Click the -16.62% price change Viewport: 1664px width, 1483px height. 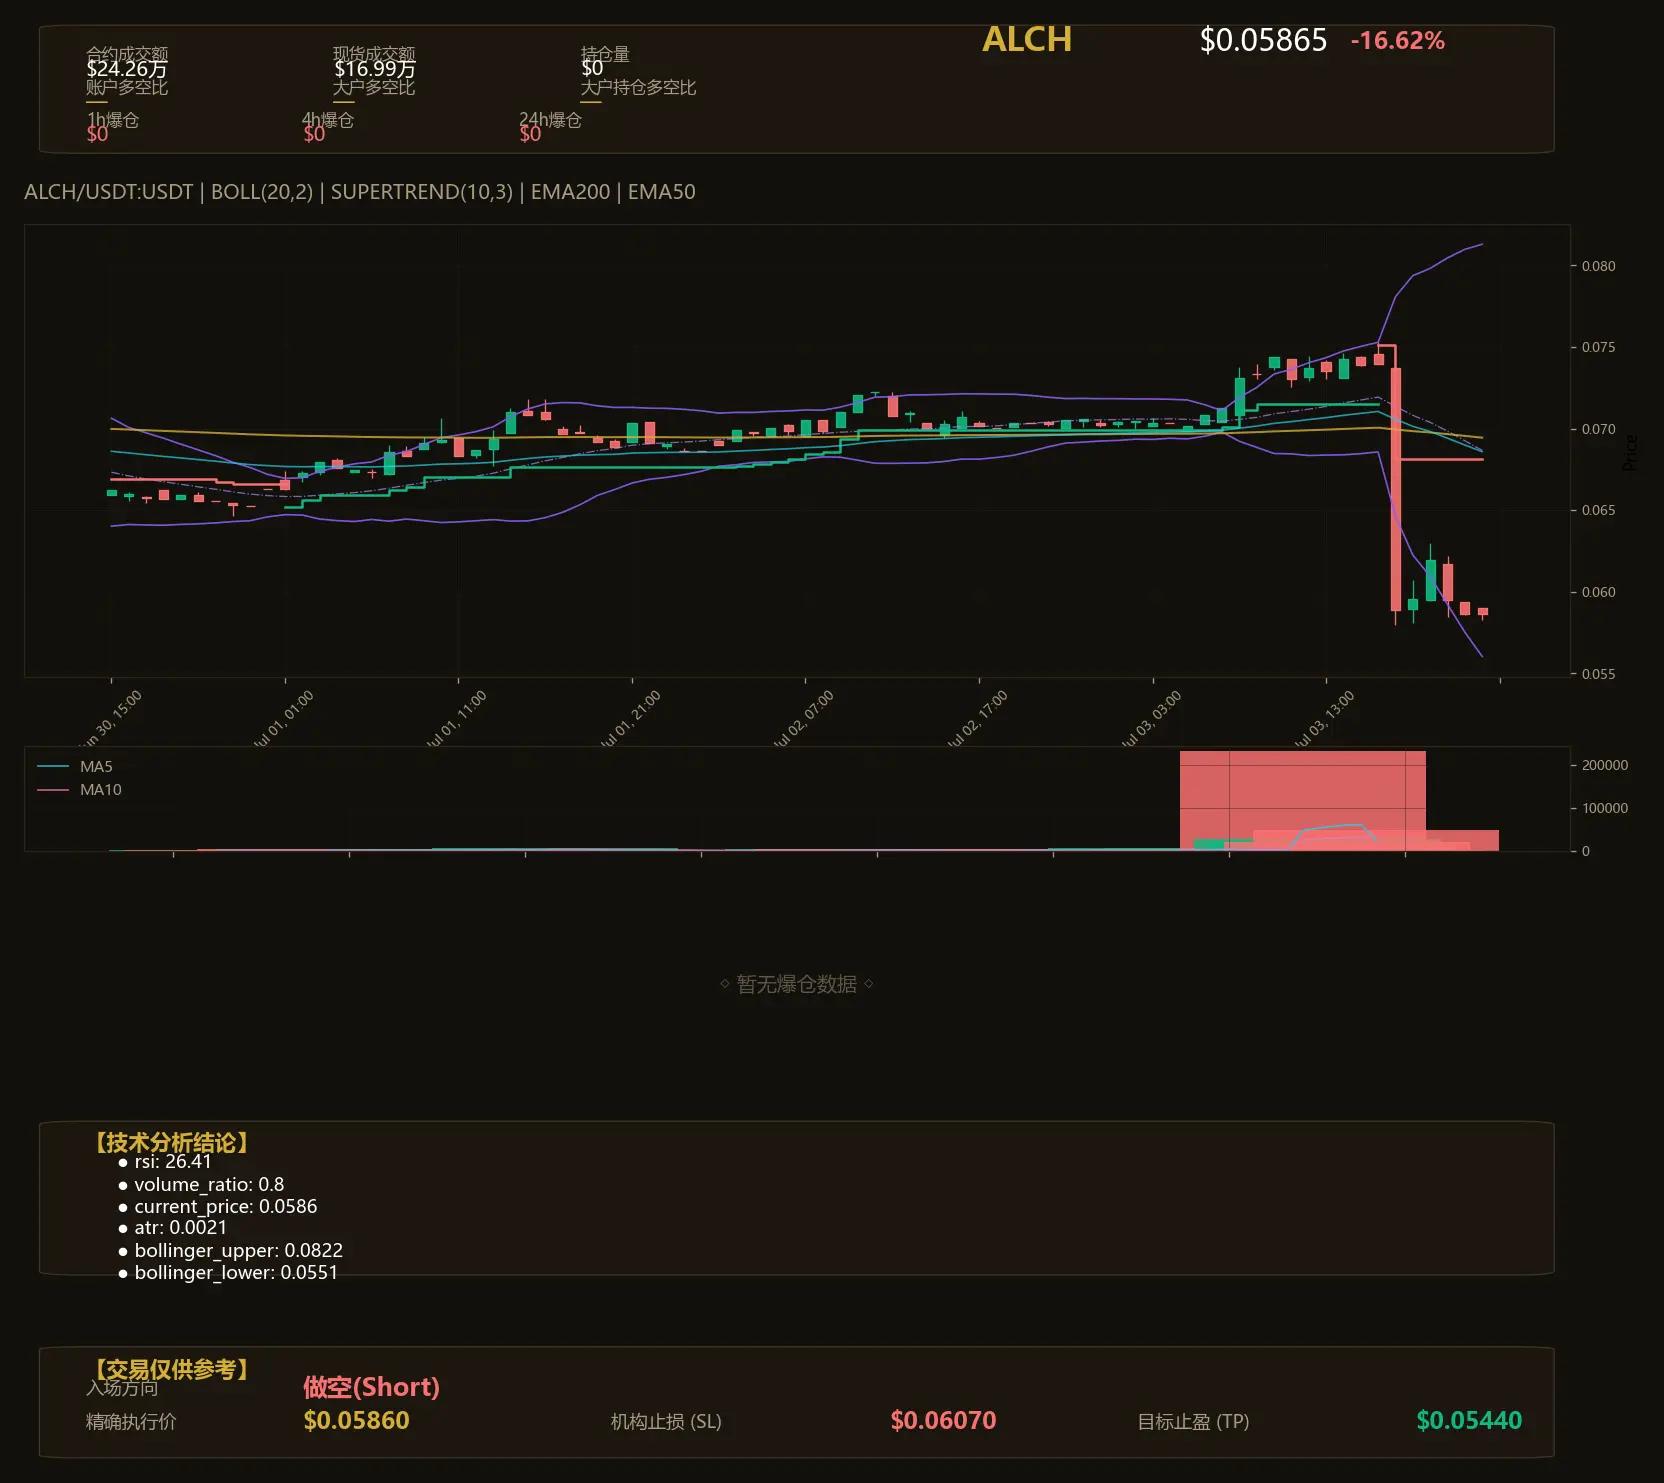click(1397, 41)
